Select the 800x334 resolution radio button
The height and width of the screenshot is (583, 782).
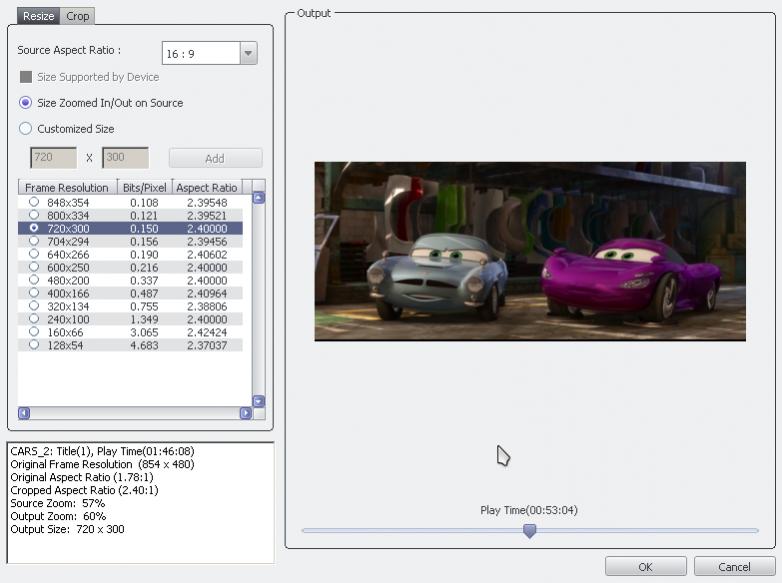(34, 215)
